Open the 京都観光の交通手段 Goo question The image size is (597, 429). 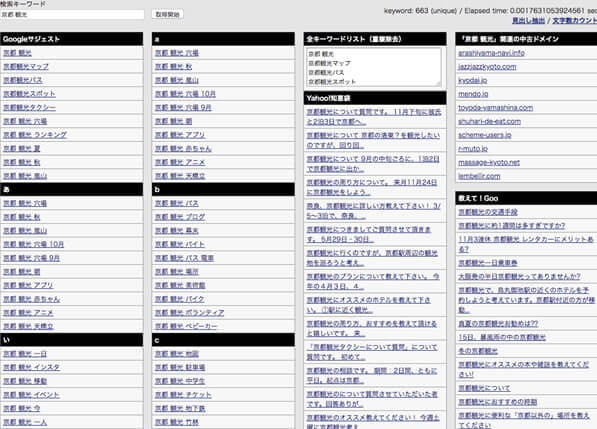pyautogui.click(x=488, y=212)
